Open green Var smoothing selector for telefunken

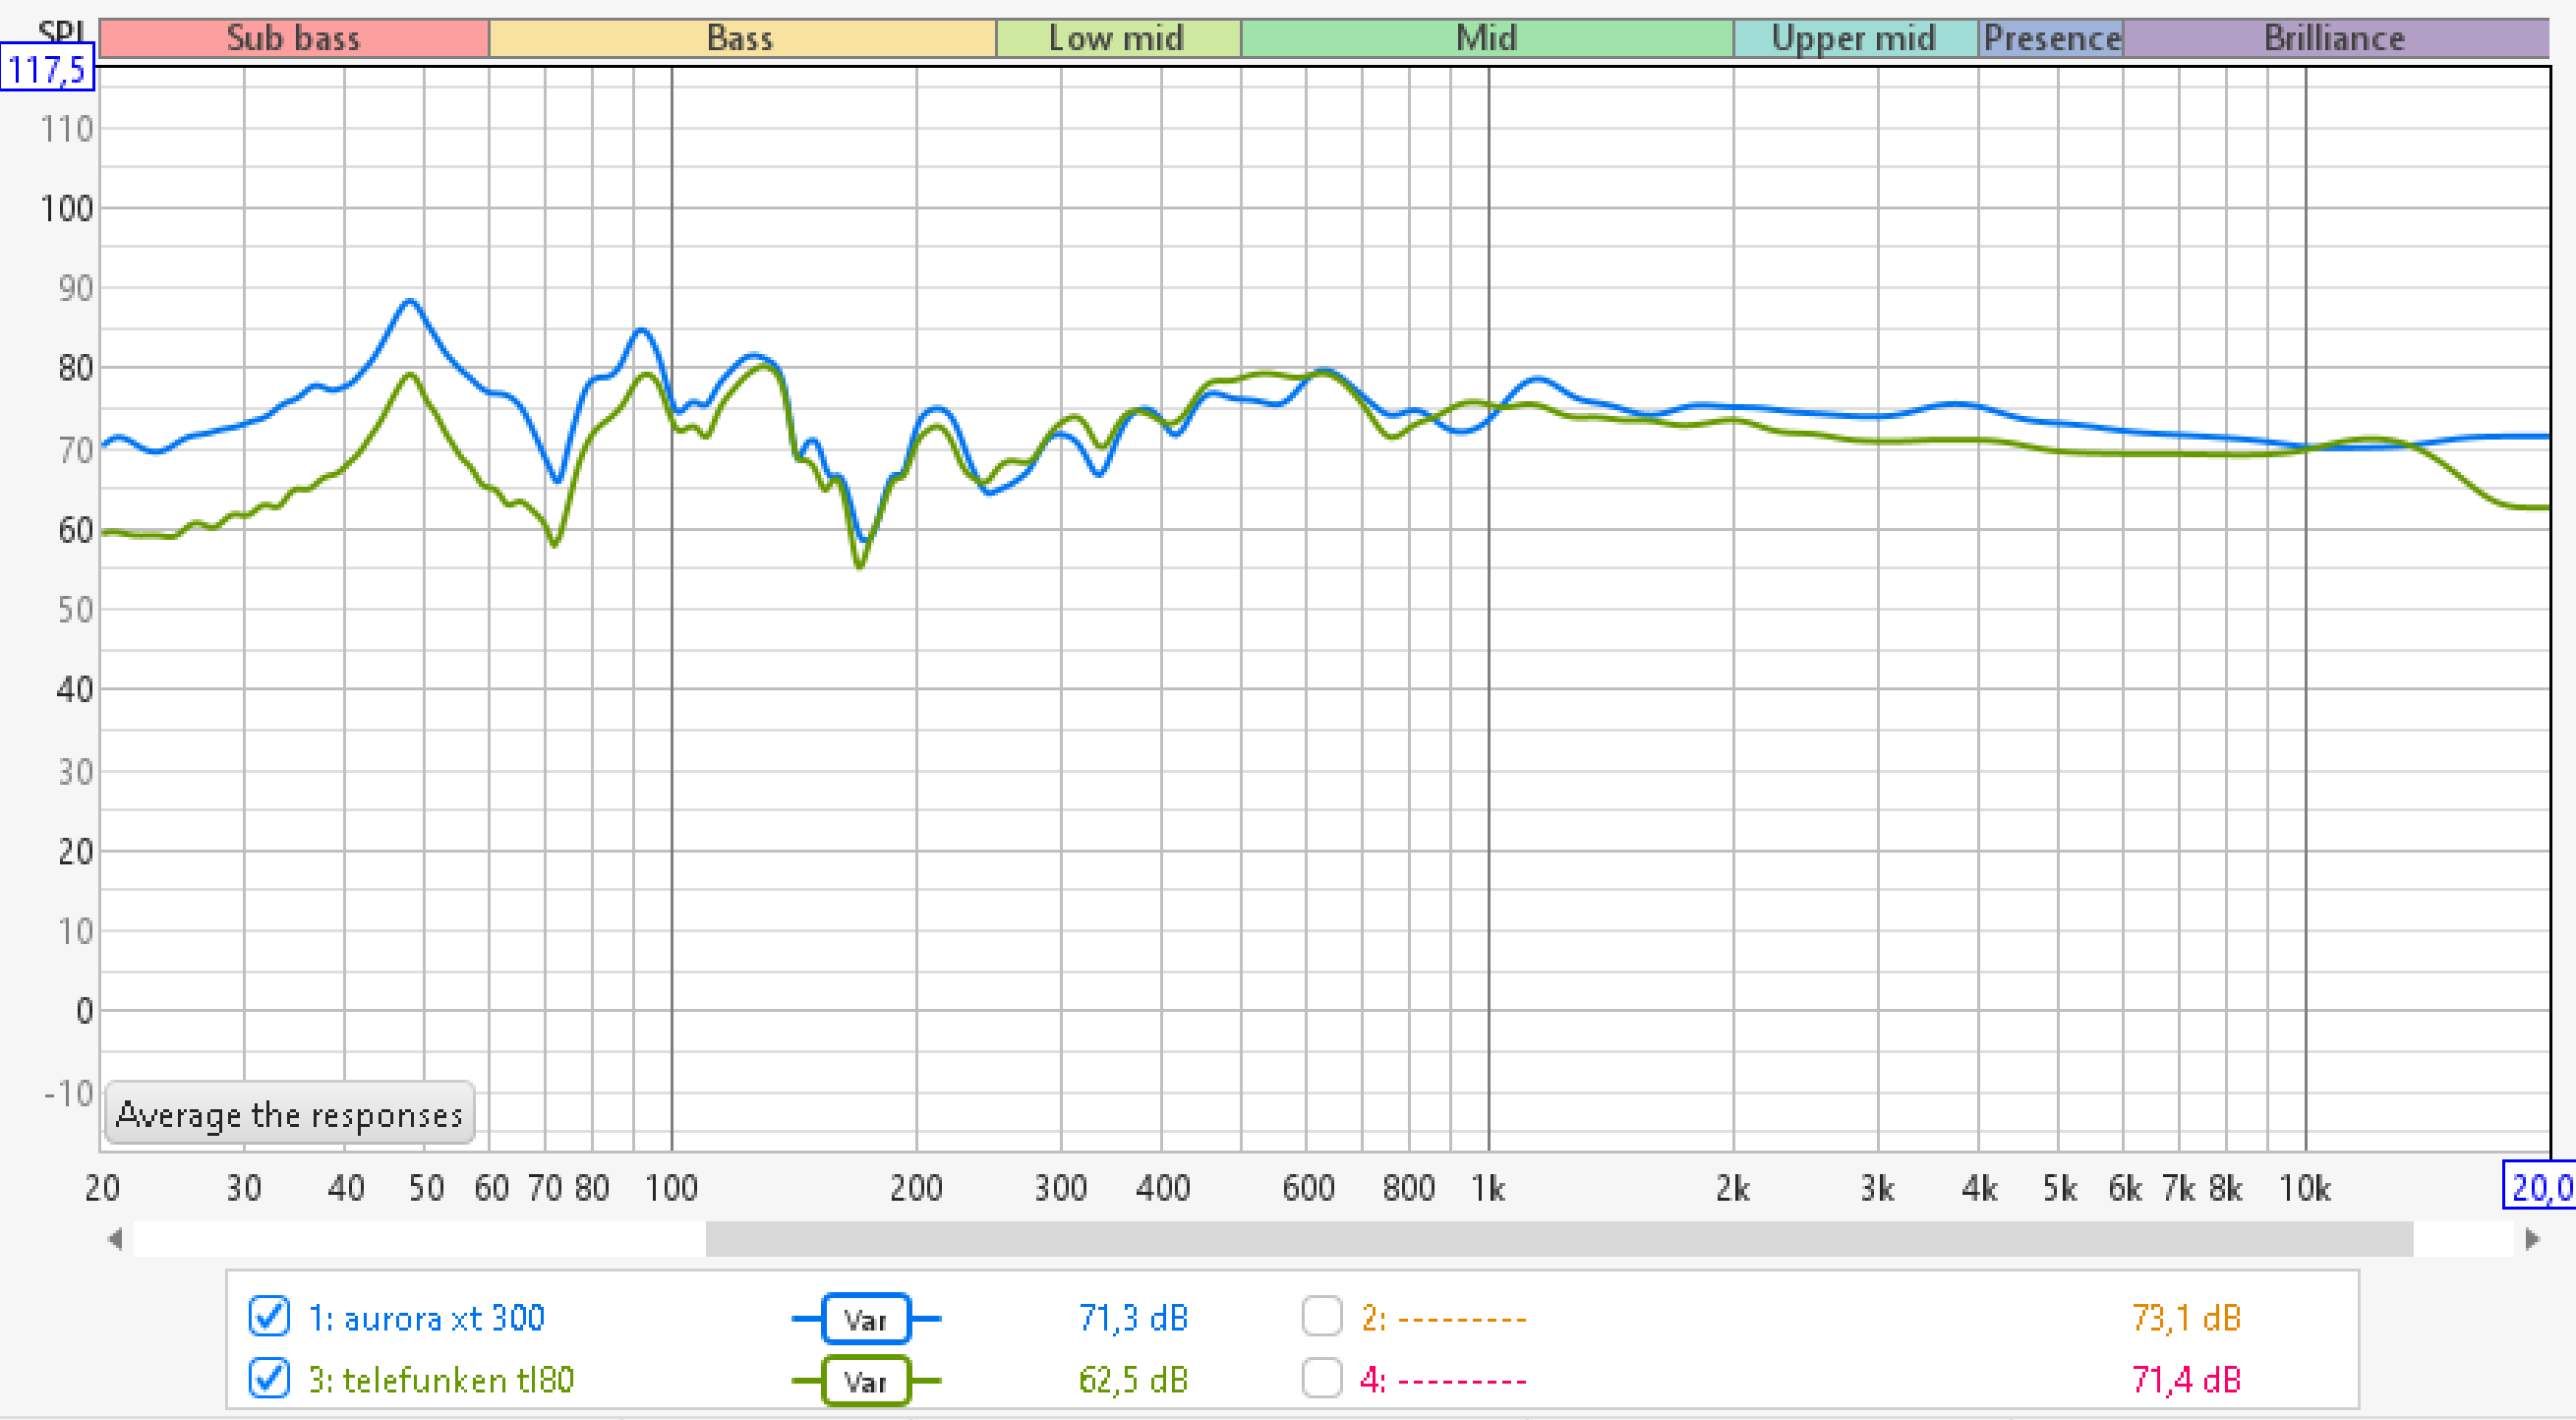coord(865,1381)
